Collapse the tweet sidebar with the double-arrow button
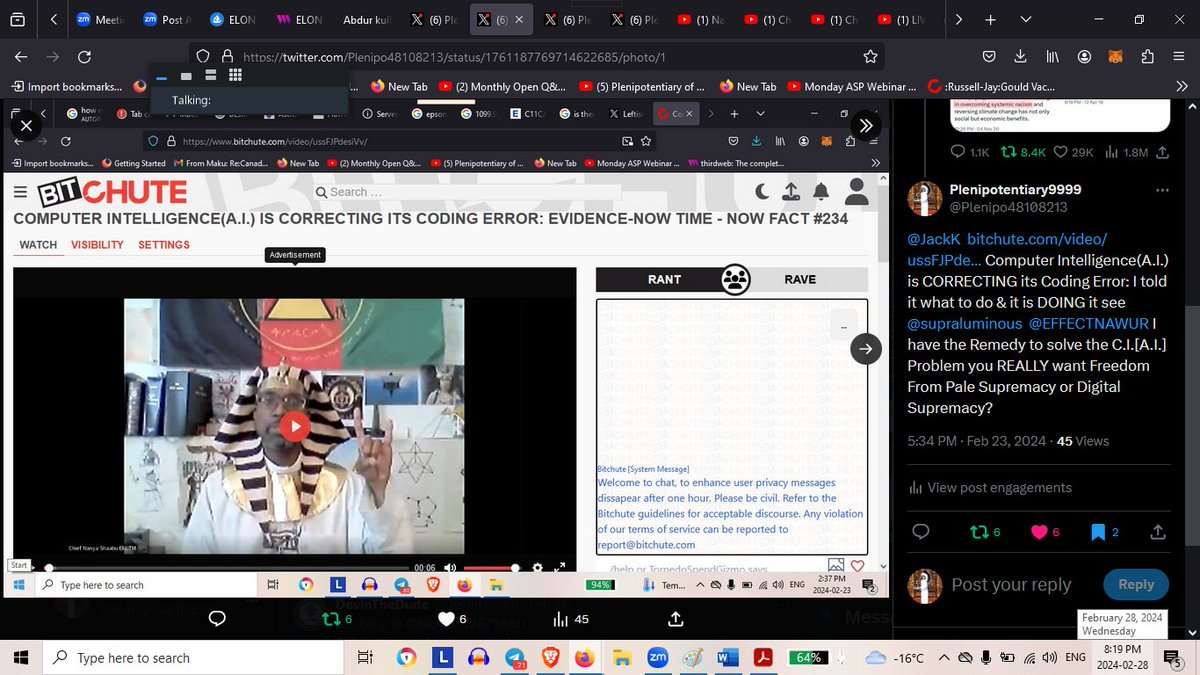1200x675 pixels. 865,125
